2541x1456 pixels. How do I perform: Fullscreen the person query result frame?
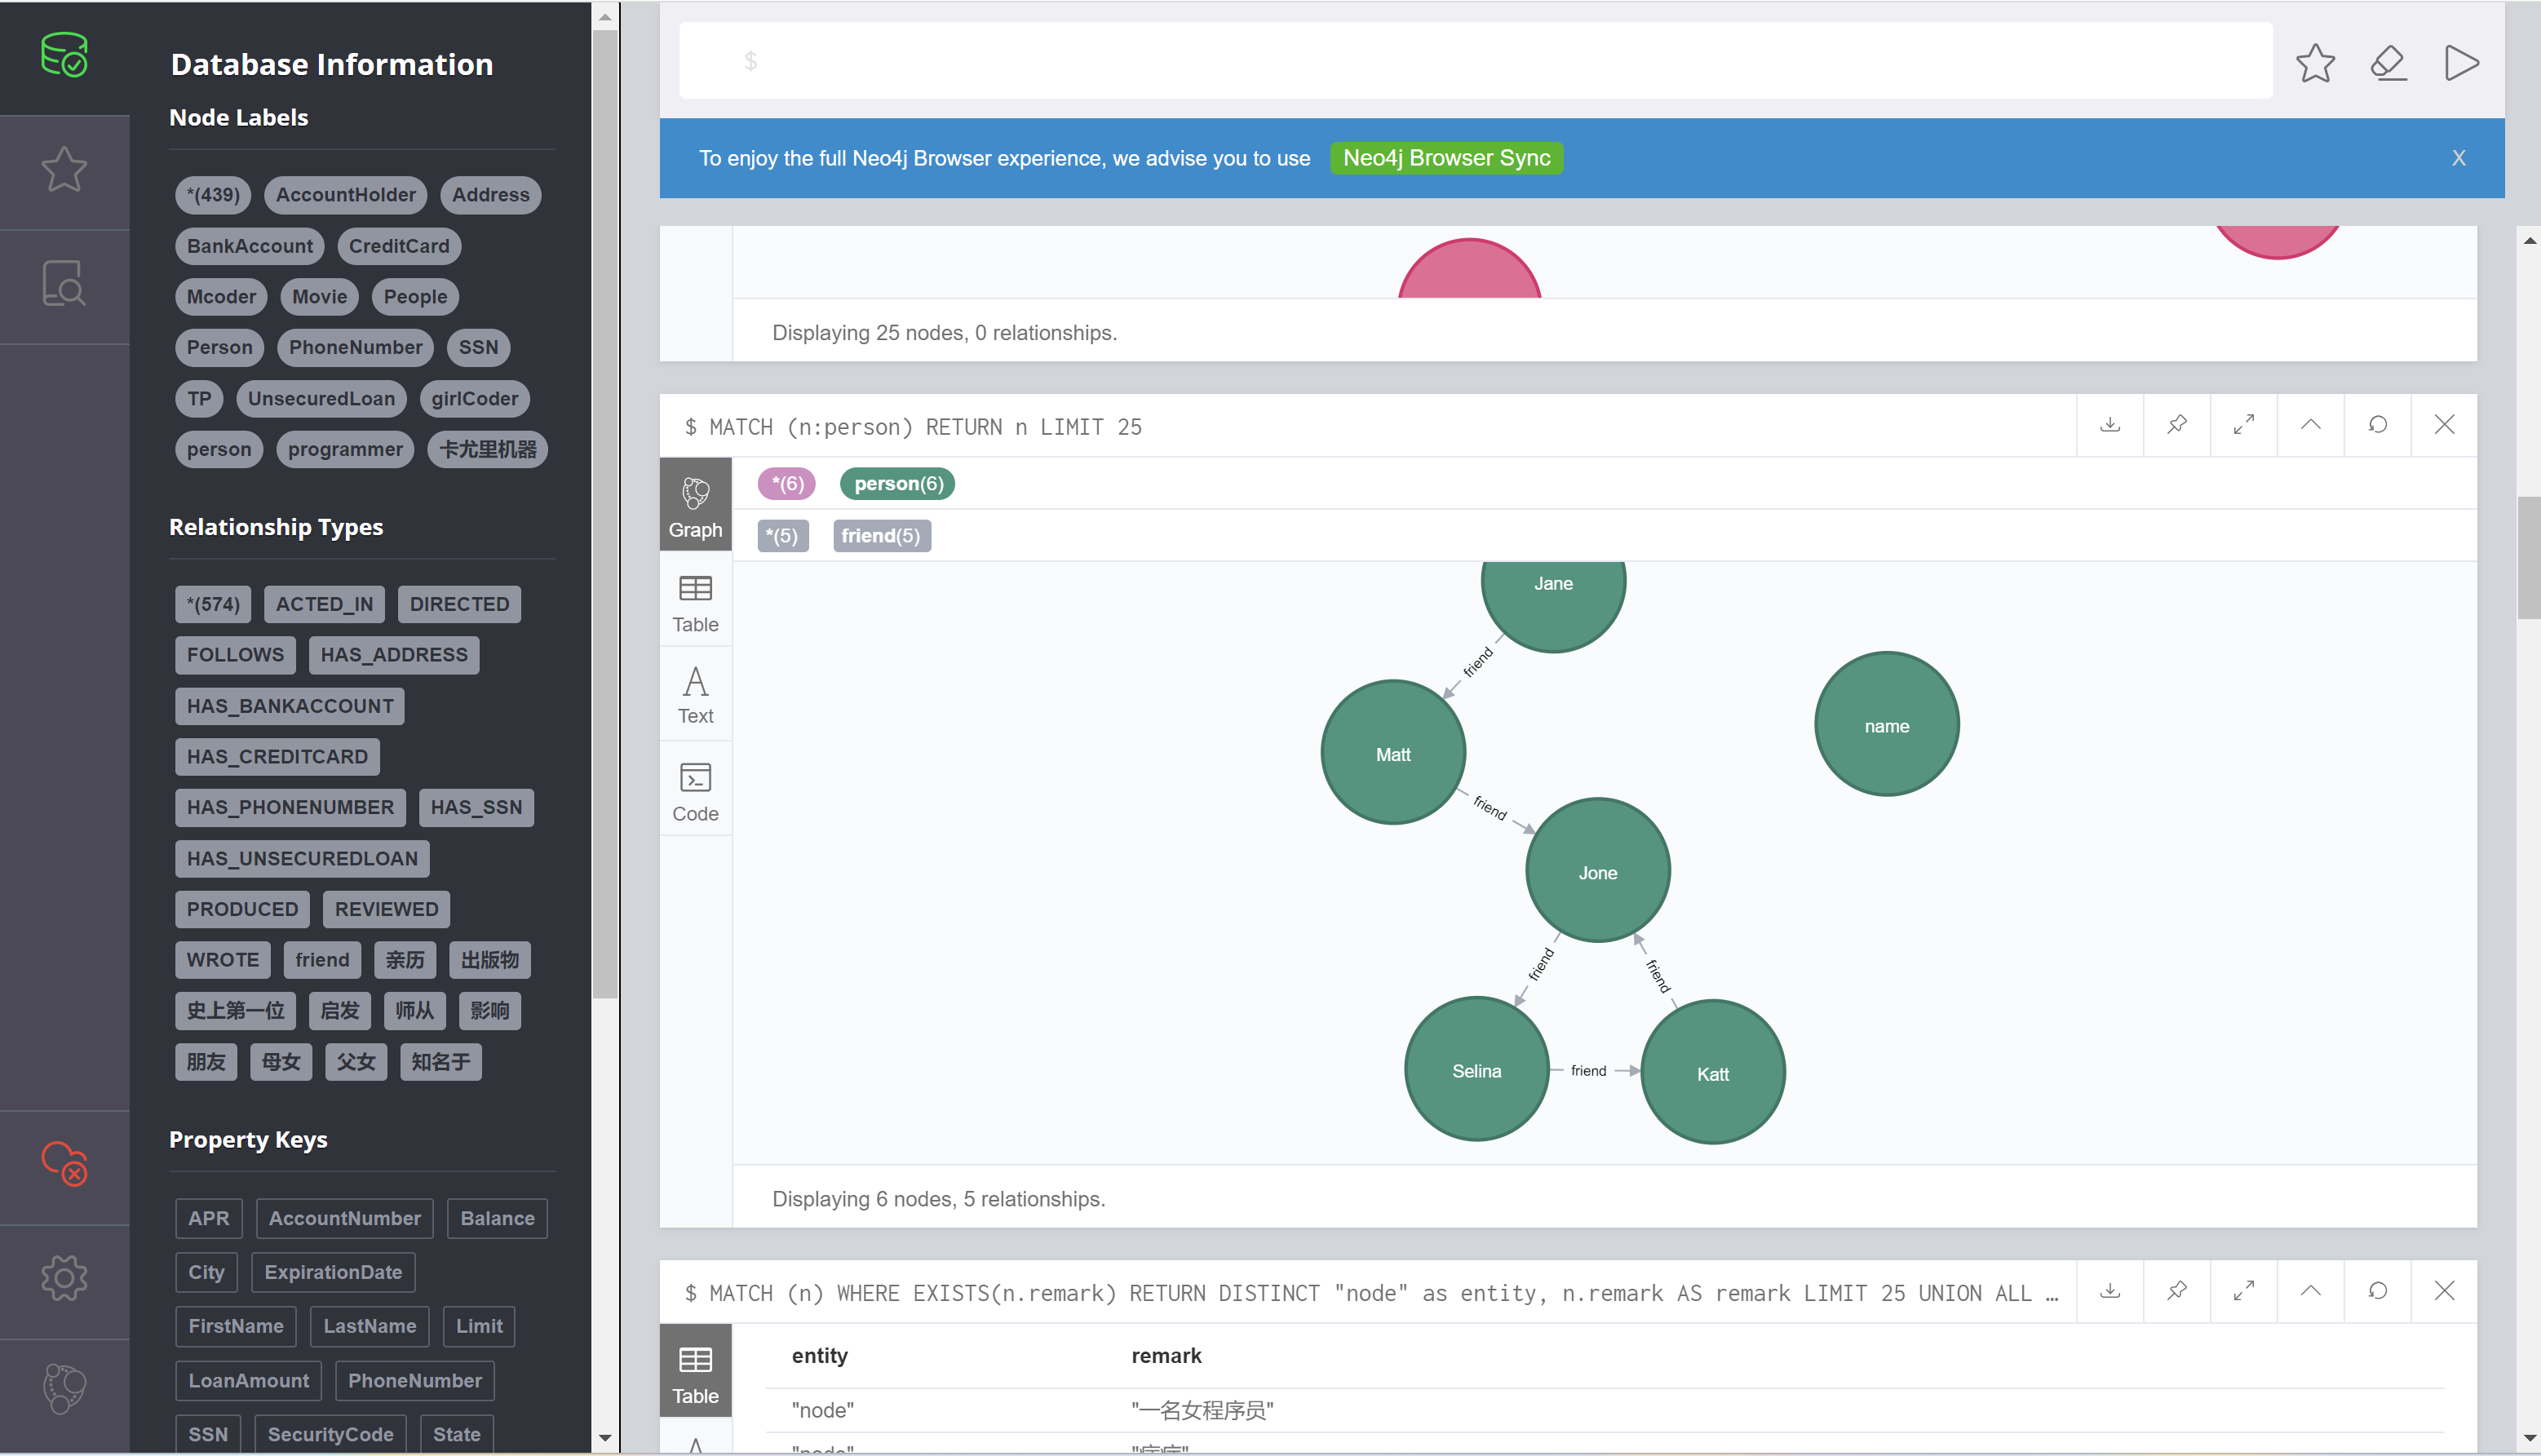[x=2244, y=425]
